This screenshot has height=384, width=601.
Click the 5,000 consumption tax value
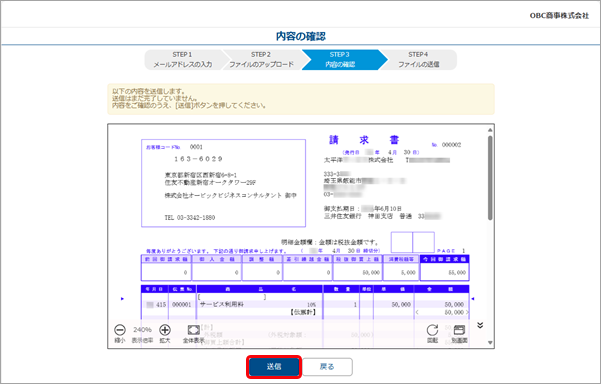(x=408, y=272)
